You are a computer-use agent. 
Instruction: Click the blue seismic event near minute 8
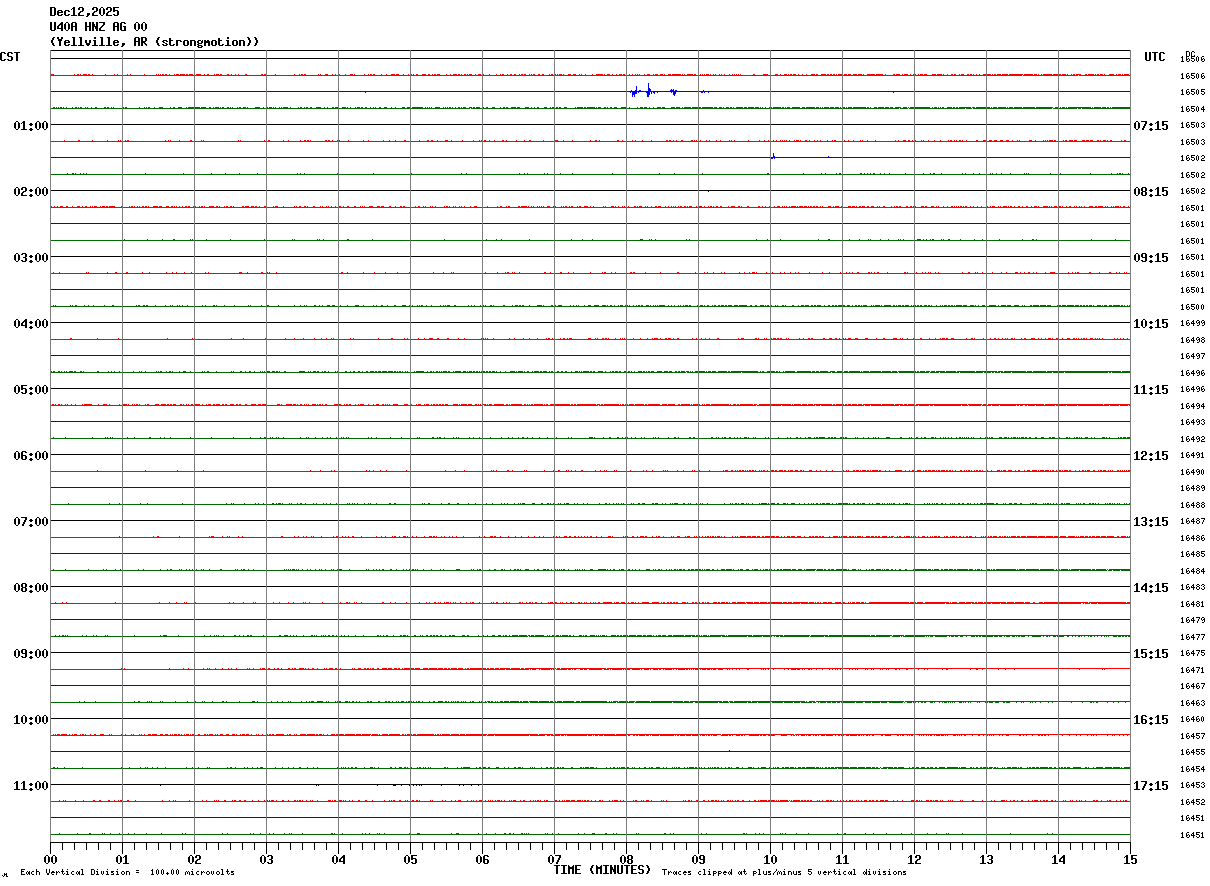tap(649, 91)
